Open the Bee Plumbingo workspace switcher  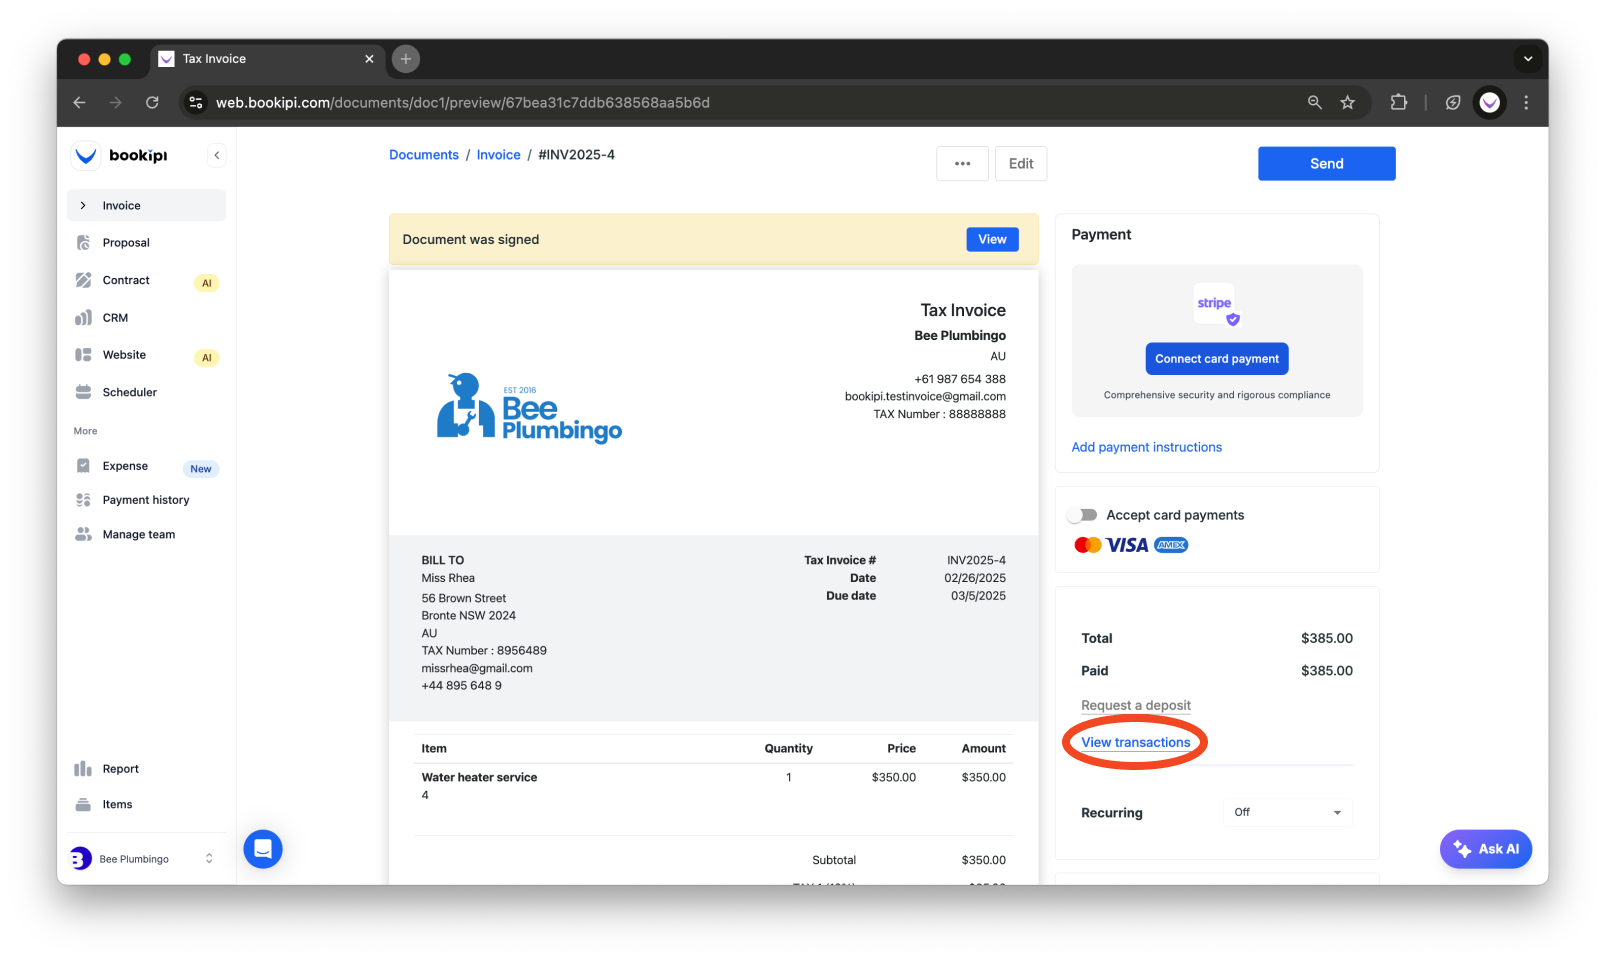(x=143, y=858)
